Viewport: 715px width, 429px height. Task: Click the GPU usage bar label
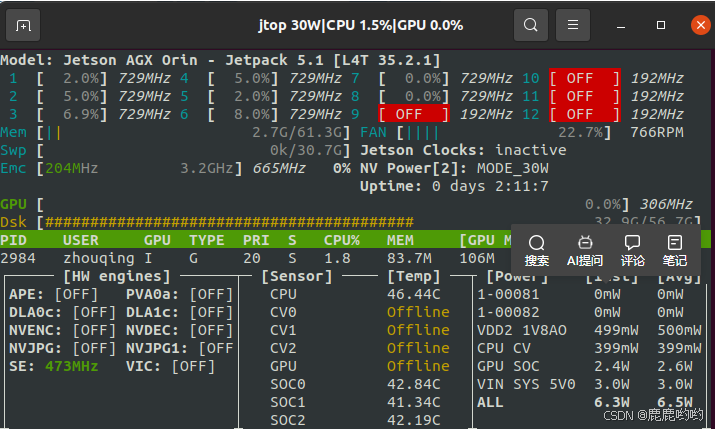coord(13,205)
